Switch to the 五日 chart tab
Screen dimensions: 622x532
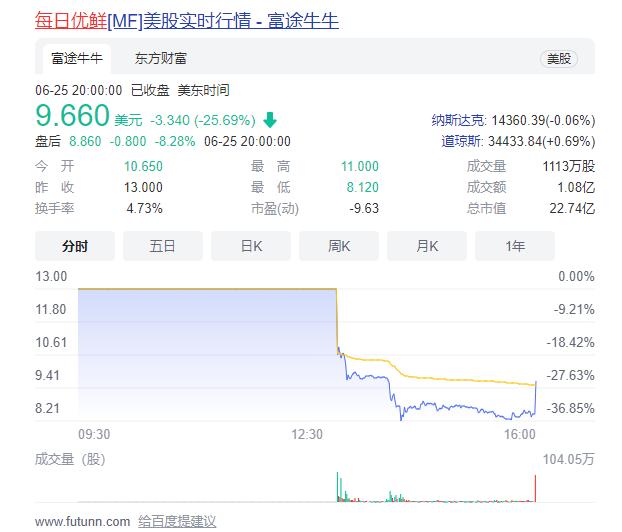163,246
